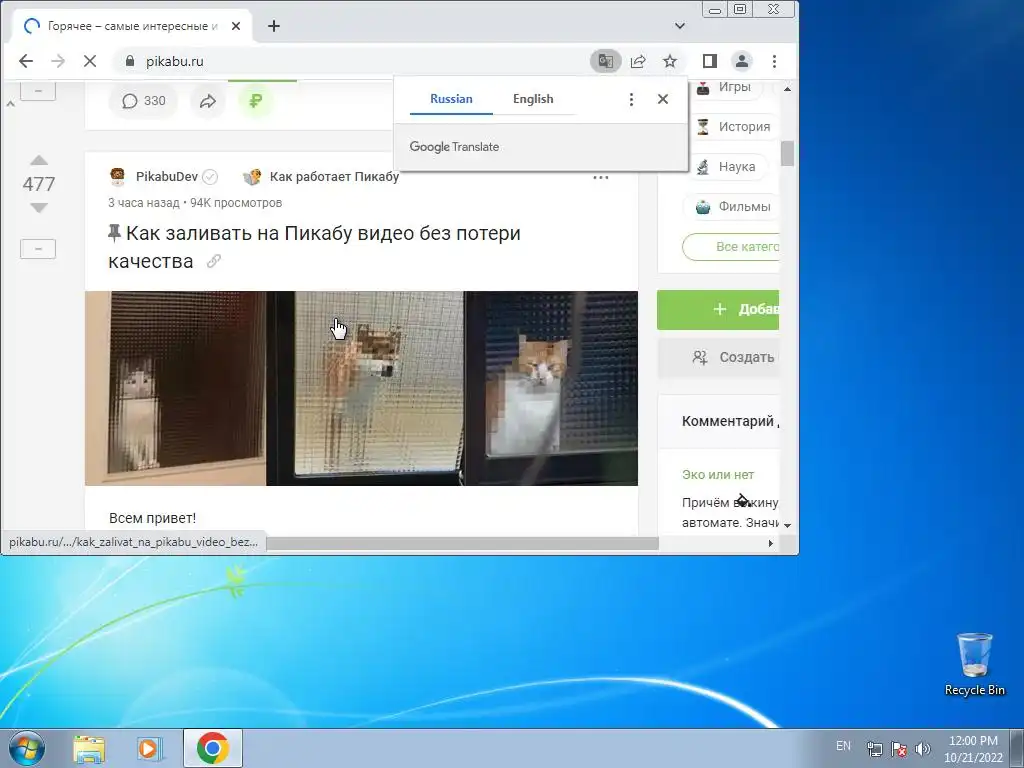
Task: Click the page vertical scrollbar thumb
Action: [x=788, y=153]
